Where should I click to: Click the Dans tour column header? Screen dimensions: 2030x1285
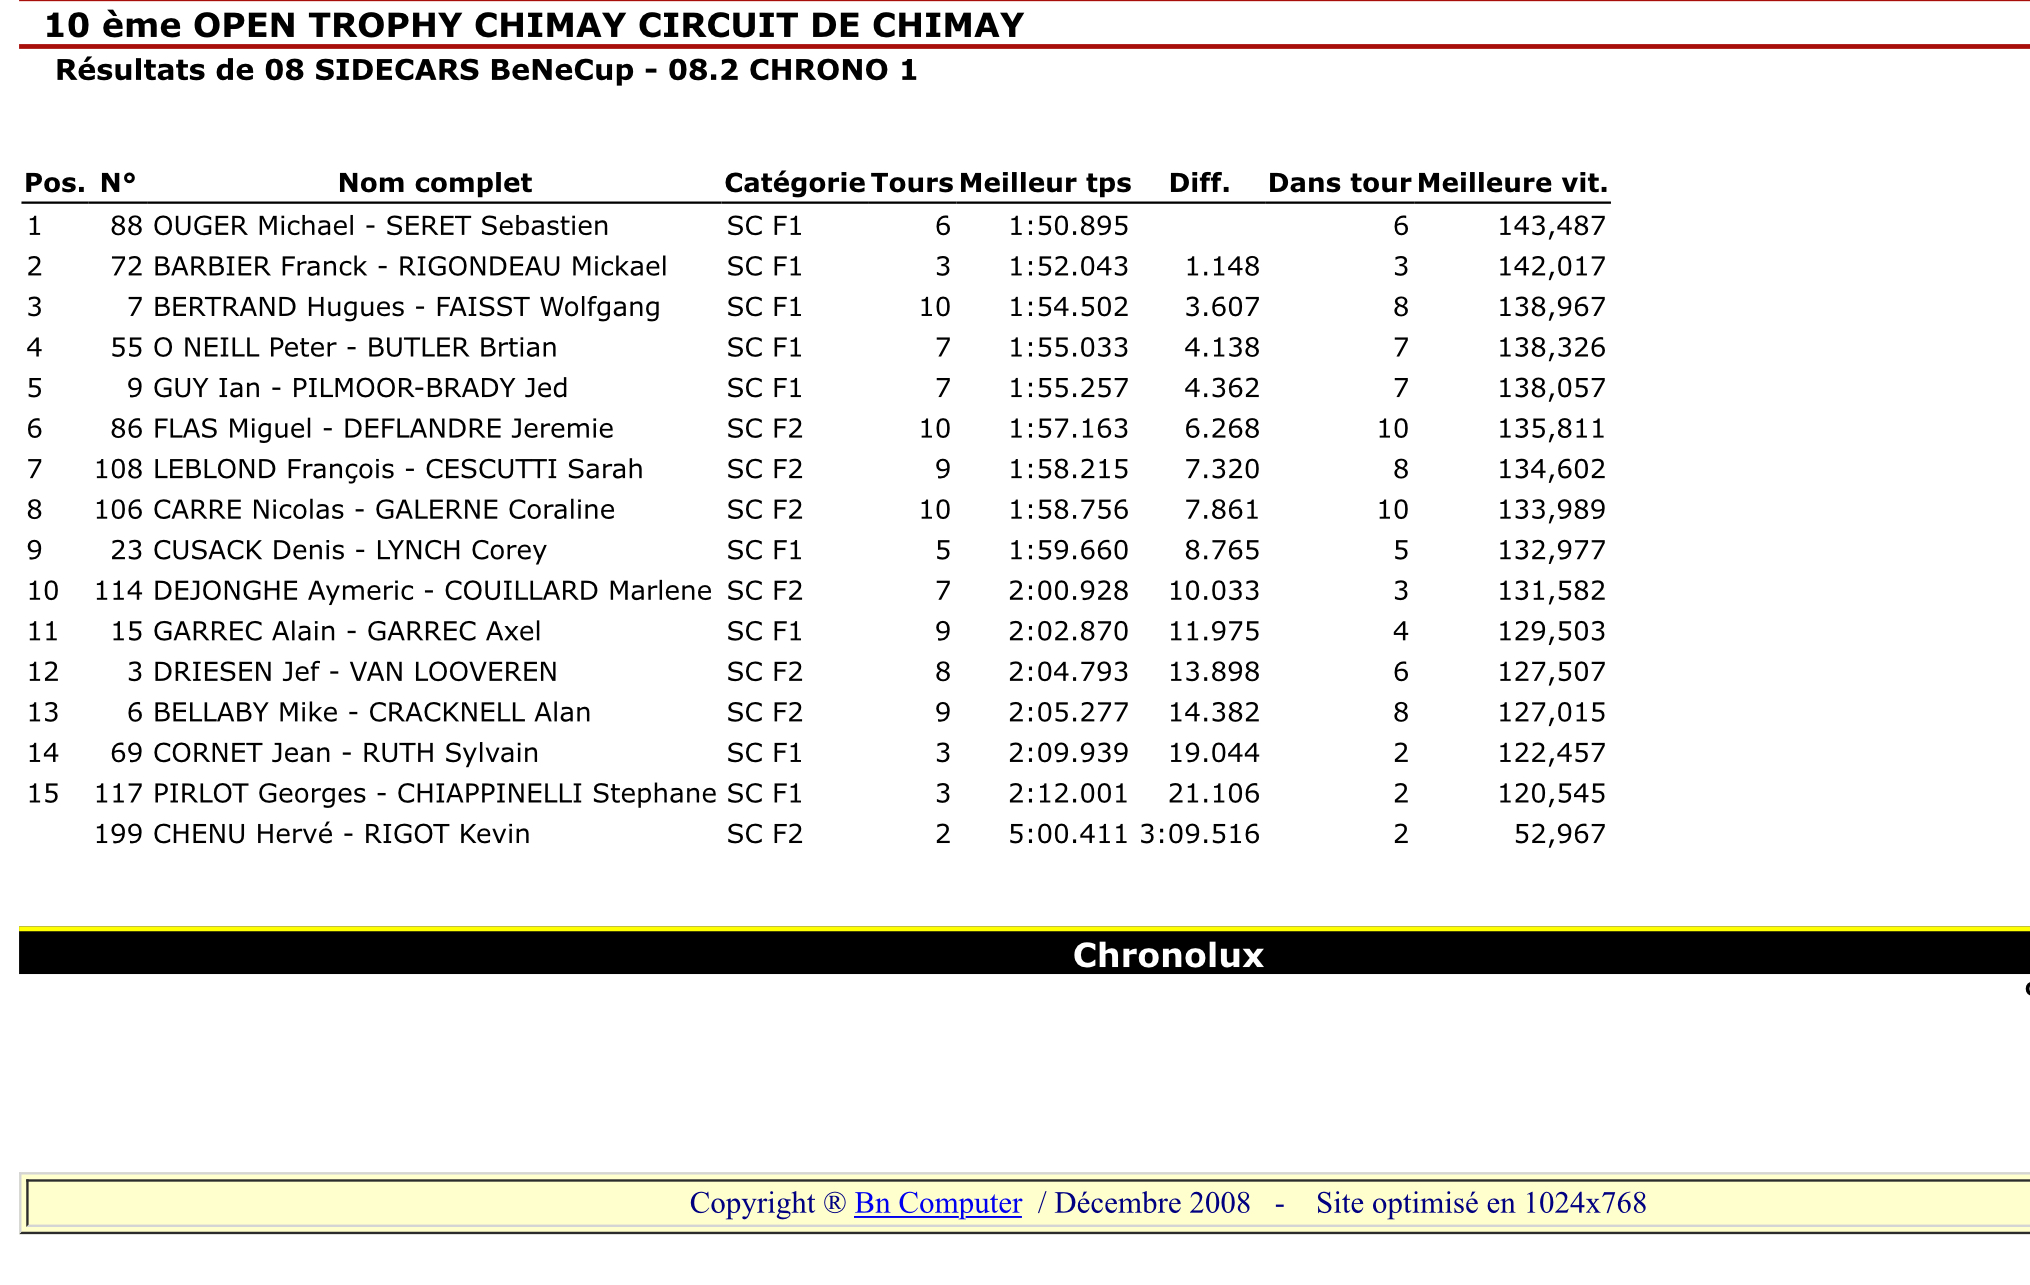(x=1339, y=183)
